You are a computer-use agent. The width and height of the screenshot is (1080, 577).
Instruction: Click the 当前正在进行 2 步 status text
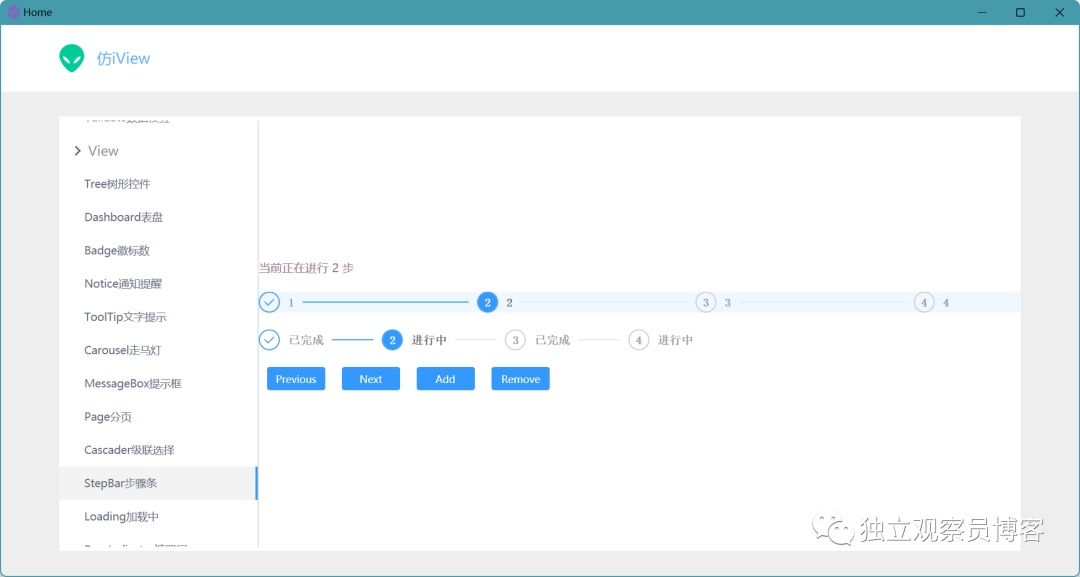tap(307, 268)
